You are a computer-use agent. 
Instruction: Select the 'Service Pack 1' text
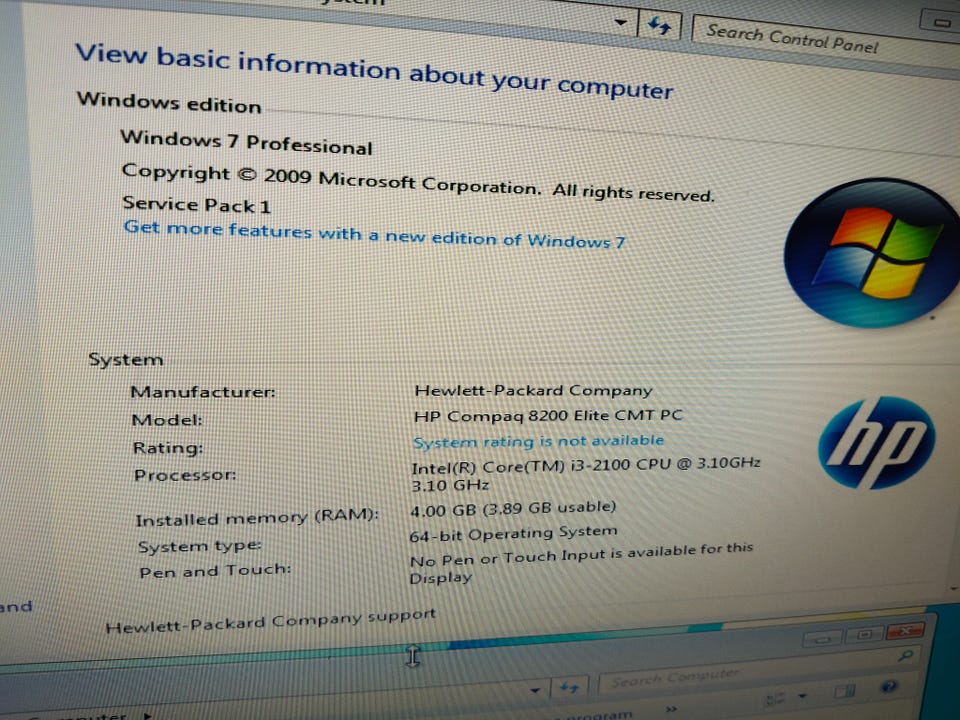pyautogui.click(x=196, y=204)
